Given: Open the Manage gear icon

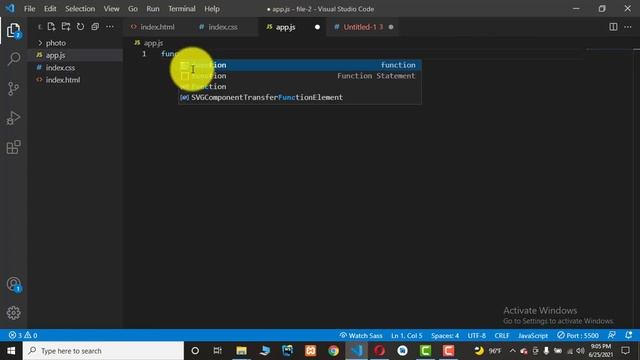Looking at the screenshot, I should pos(13,313).
